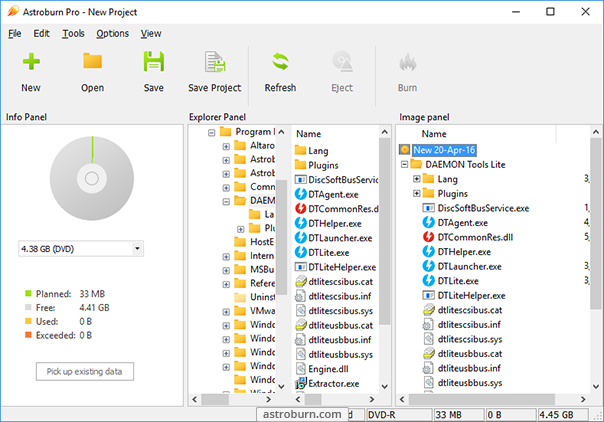Expand the Internet folder tree node
Screen dimensions: 604x422
pyautogui.click(x=226, y=257)
